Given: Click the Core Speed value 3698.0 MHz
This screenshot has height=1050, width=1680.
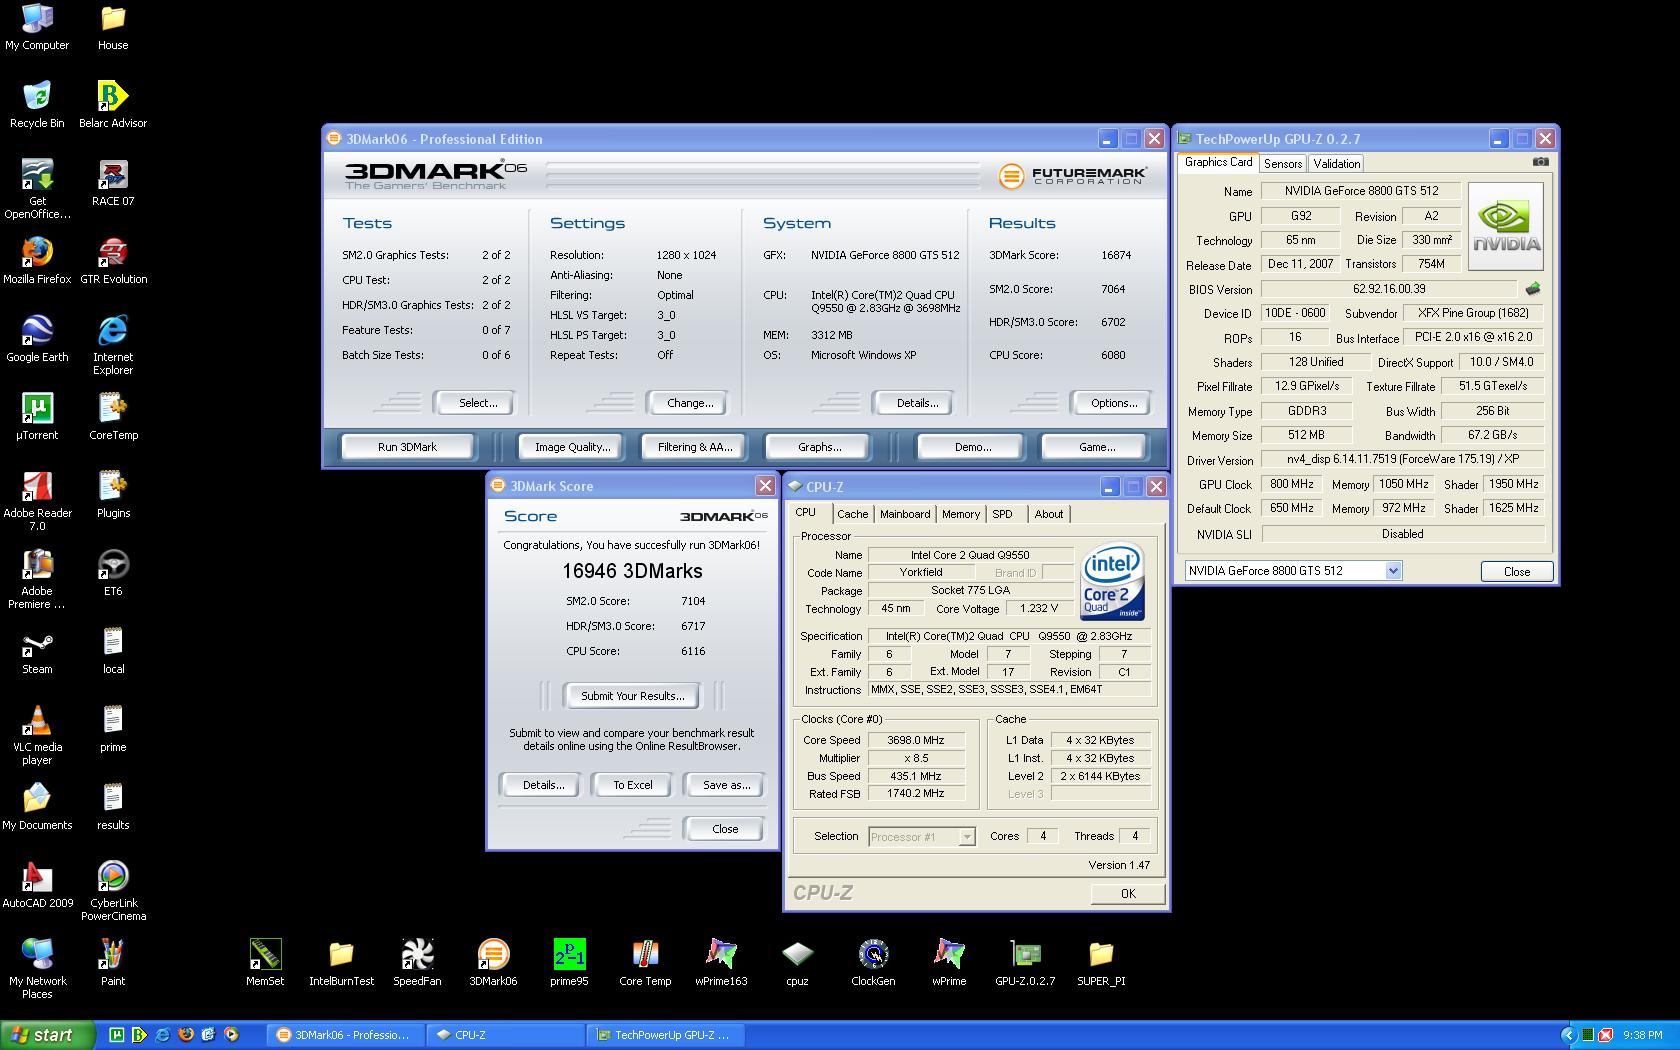Looking at the screenshot, I should (x=917, y=740).
